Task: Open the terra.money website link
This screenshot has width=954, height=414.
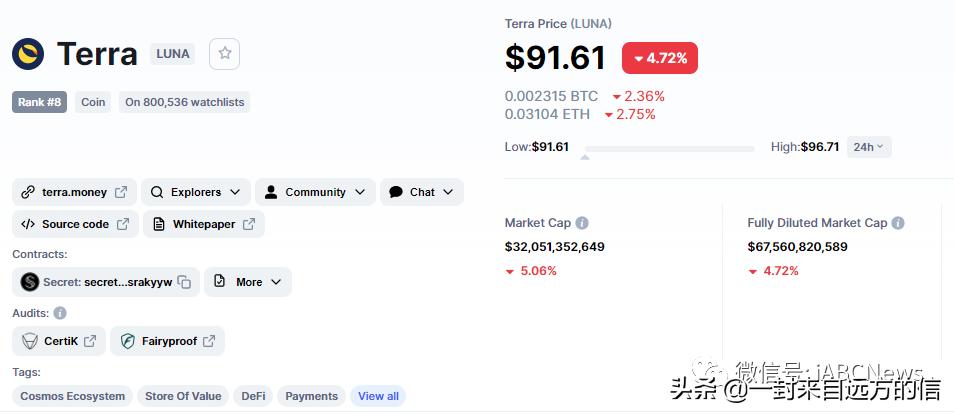Action: (x=73, y=192)
